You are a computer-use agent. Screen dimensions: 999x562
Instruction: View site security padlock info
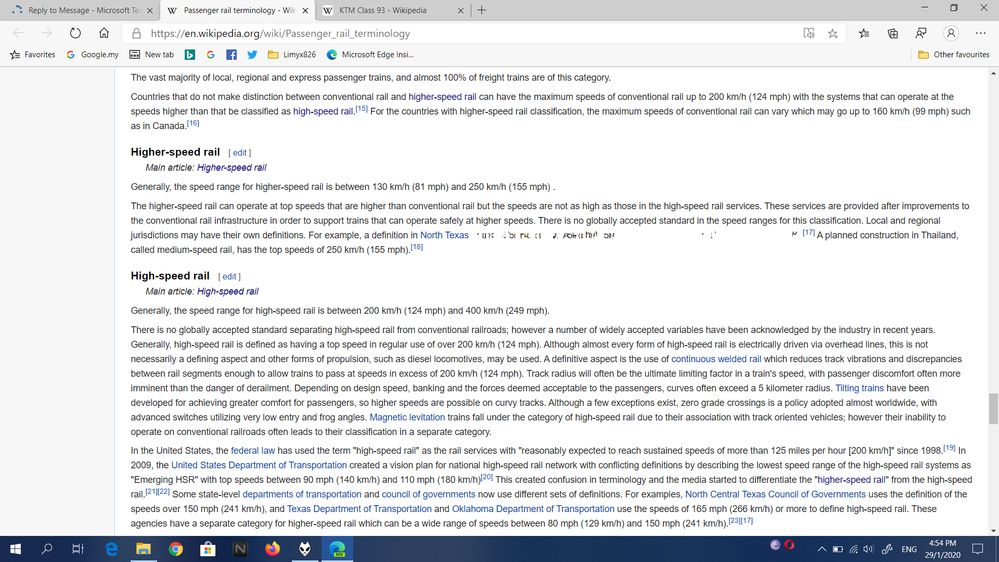click(x=136, y=33)
